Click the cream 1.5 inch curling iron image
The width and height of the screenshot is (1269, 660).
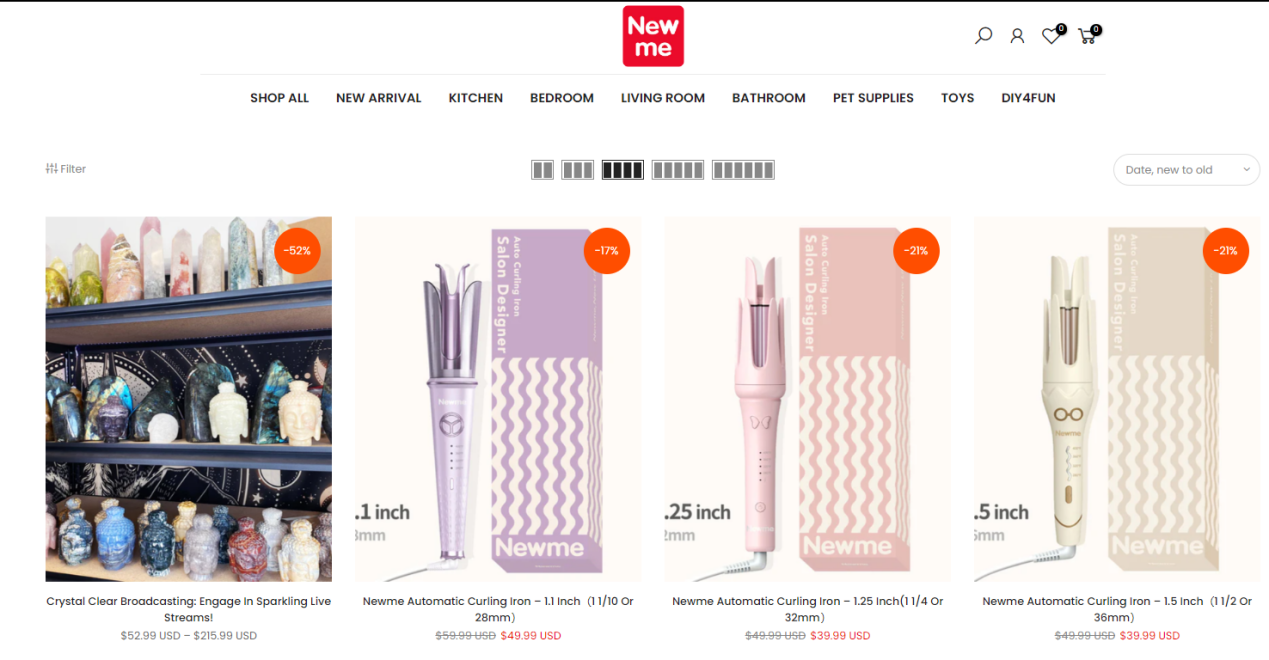click(x=1117, y=399)
